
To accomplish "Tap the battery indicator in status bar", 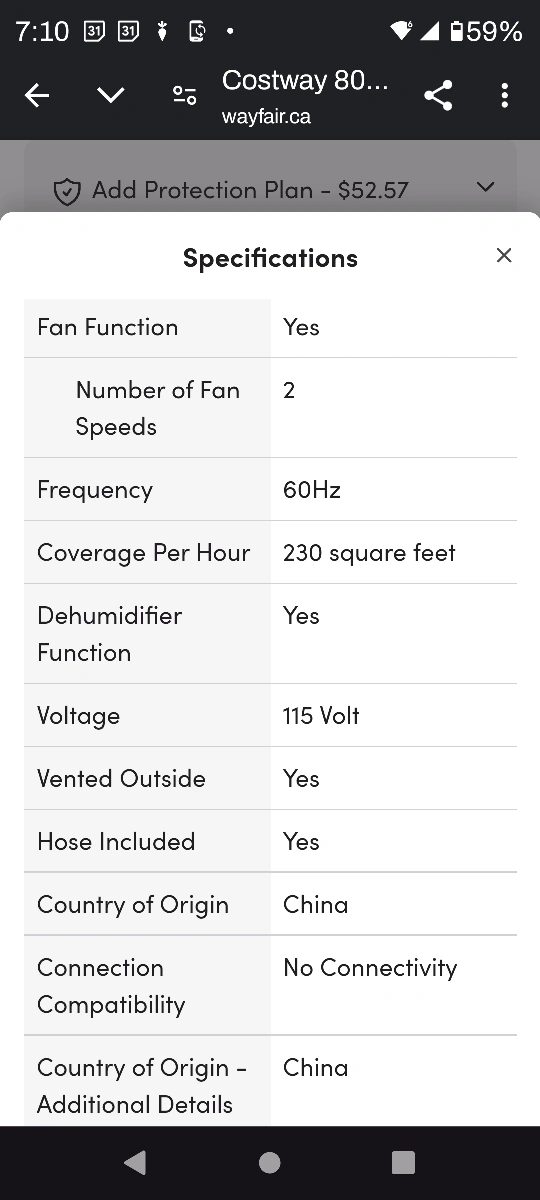I will (487, 32).
